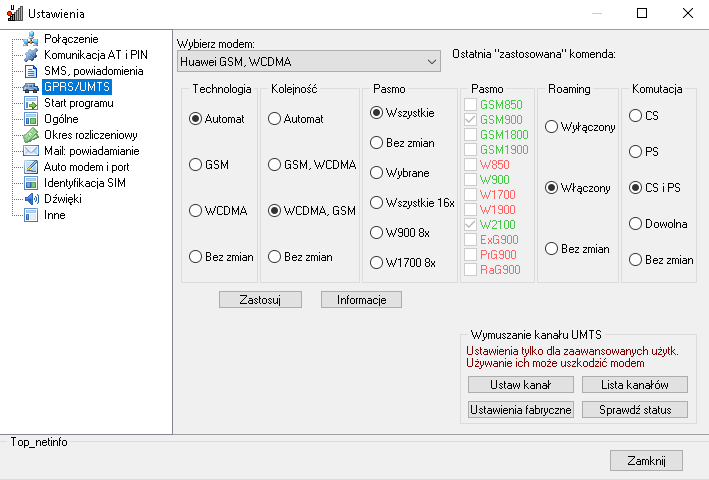Enable the W2100 band checkbox
The image size is (709, 480).
coord(471,225)
